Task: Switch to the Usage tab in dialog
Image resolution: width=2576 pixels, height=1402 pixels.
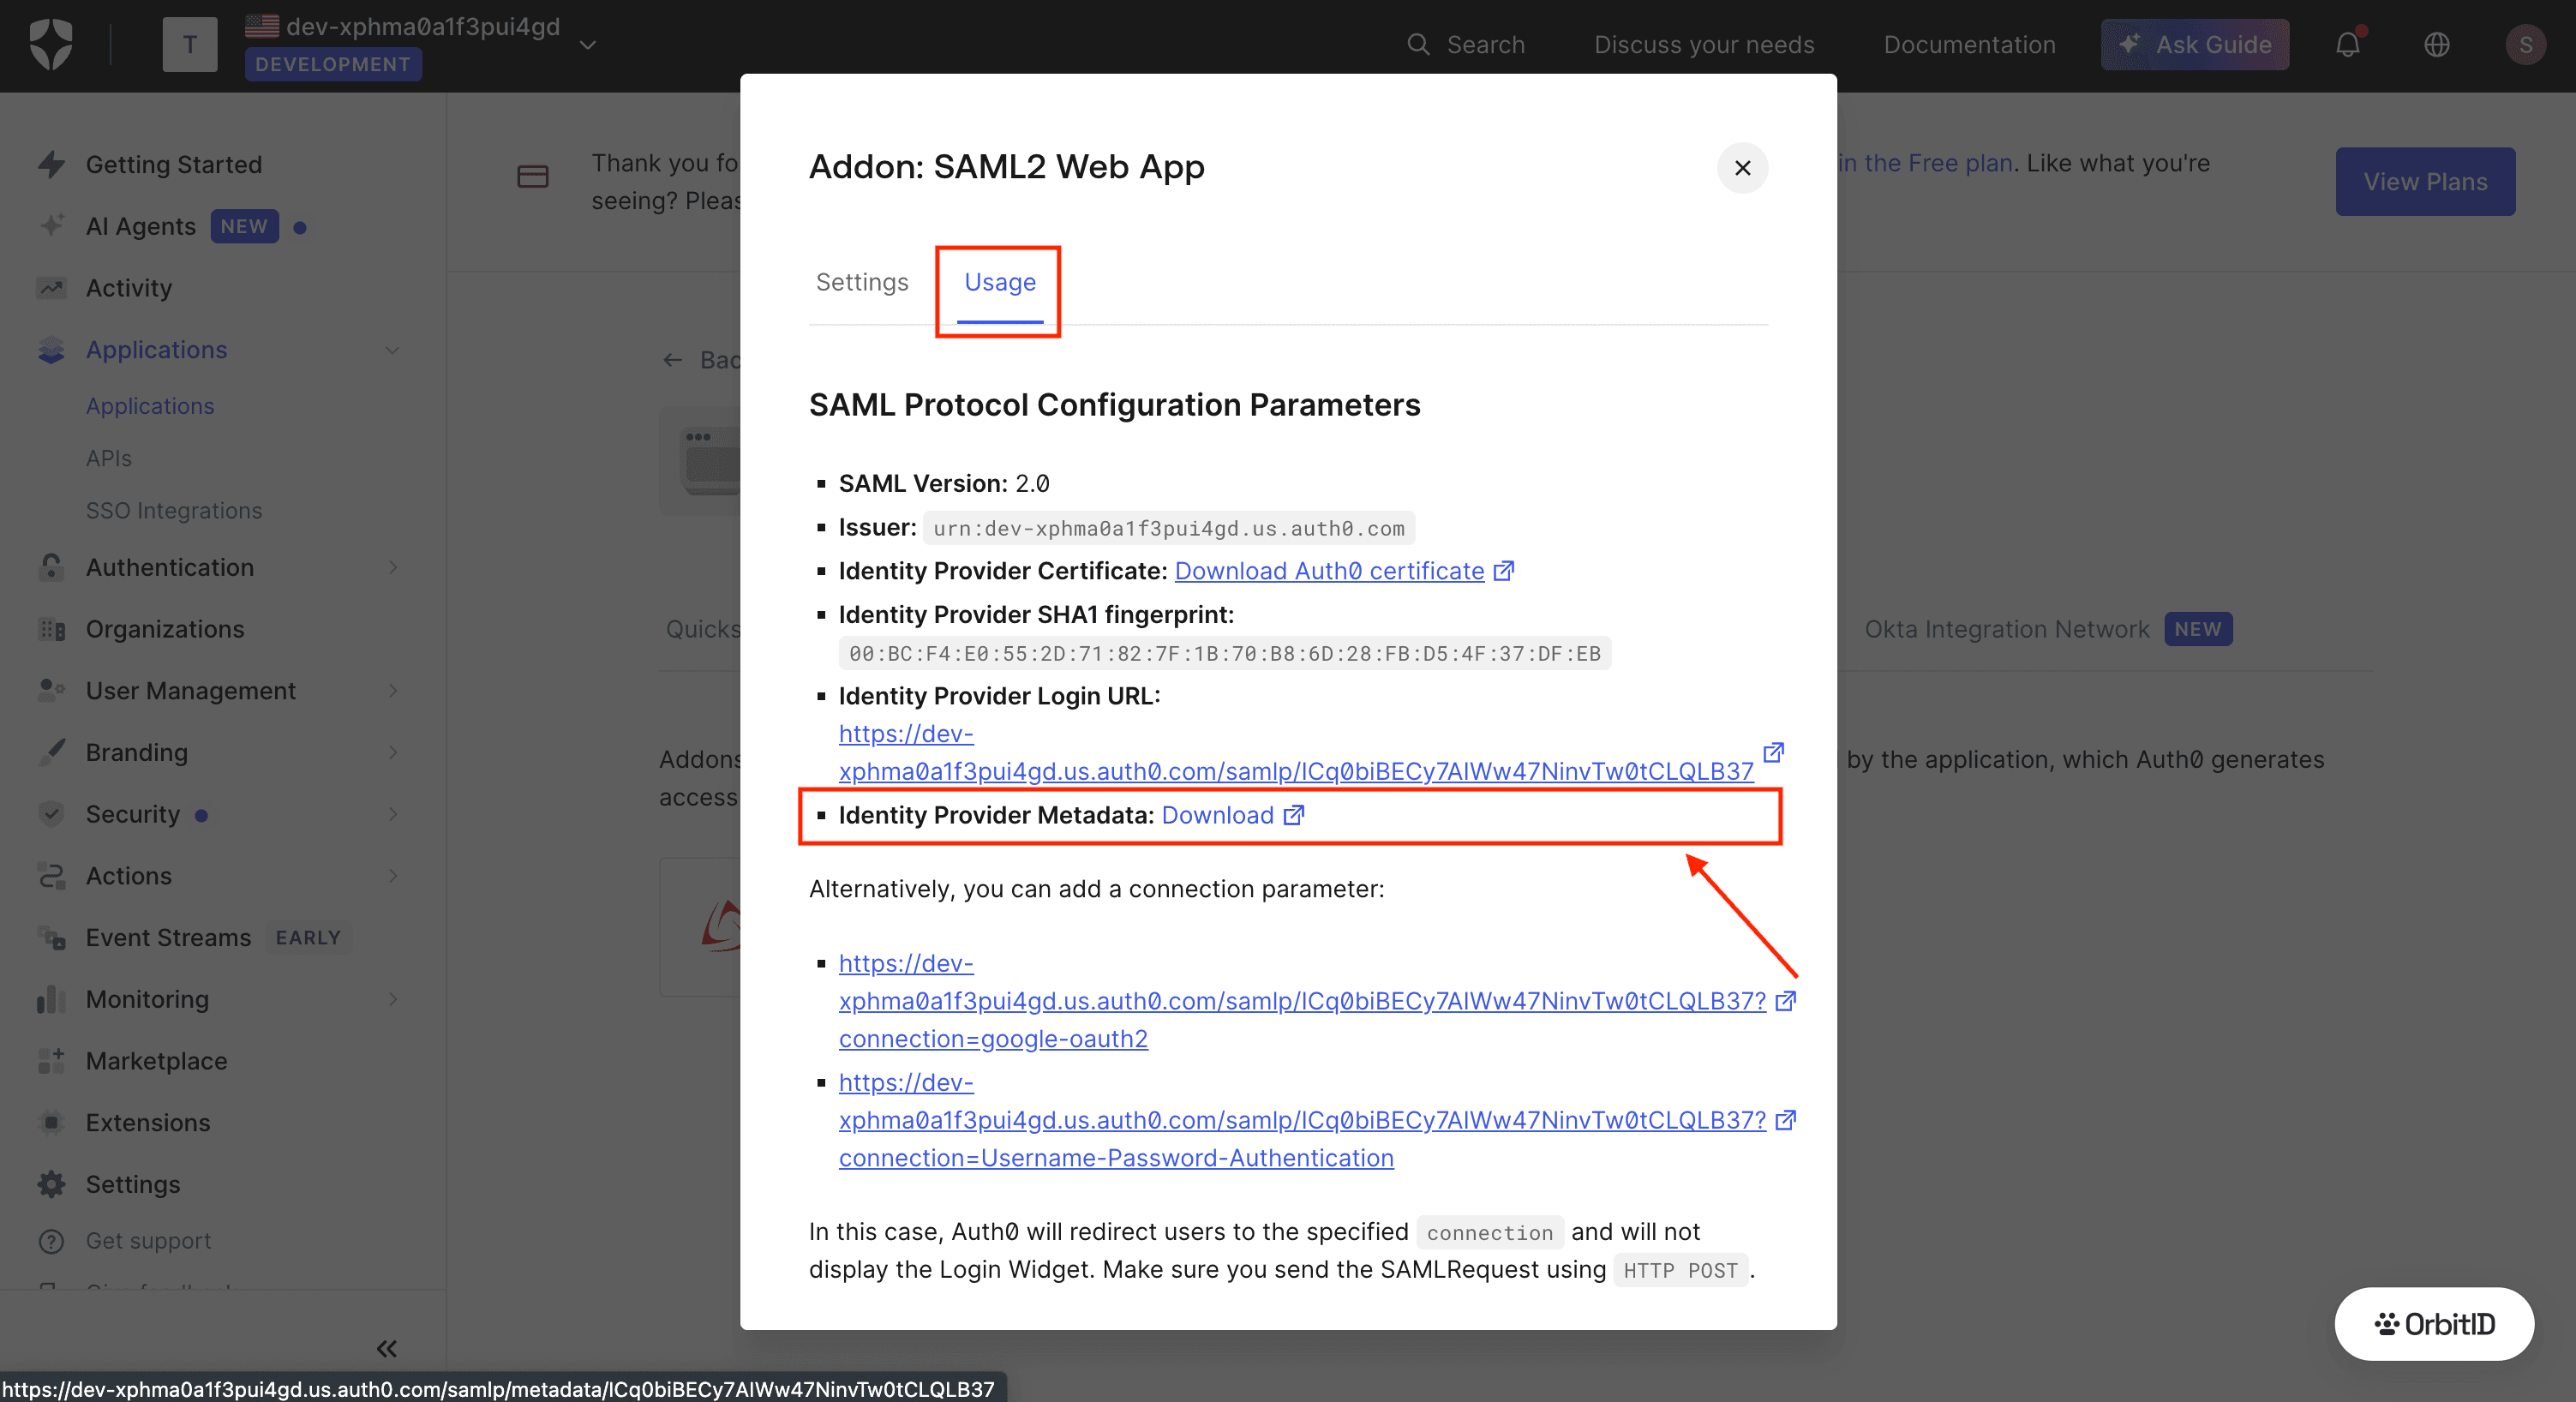Action: pyautogui.click(x=1000, y=282)
